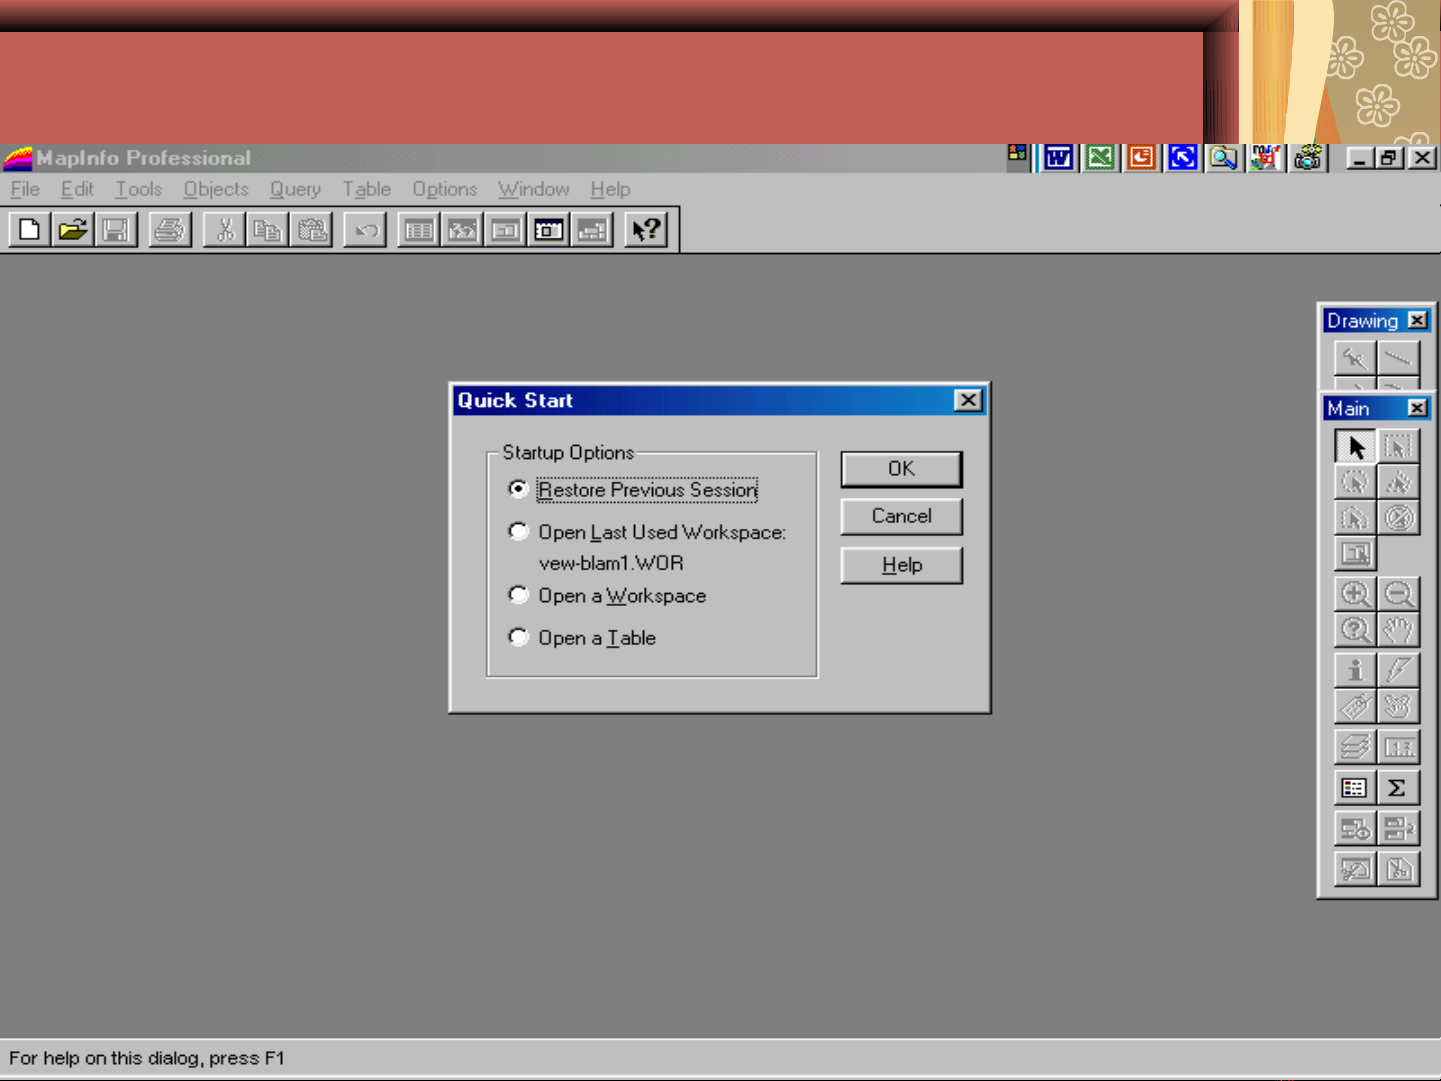Launch PowerPoint from Office shortcut bar
This screenshot has width=1441, height=1081.
coord(1141,158)
